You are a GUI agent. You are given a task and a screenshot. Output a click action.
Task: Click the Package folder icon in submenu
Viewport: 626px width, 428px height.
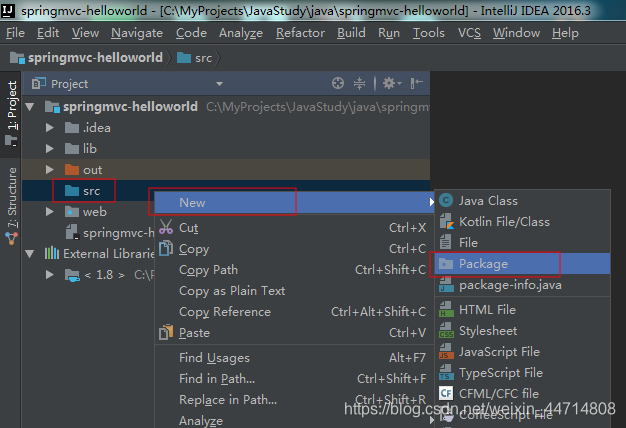click(x=446, y=264)
